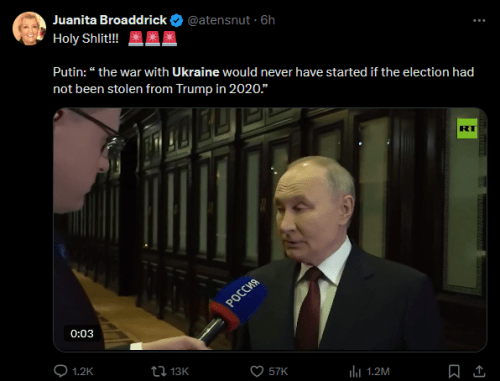The height and width of the screenshot is (381, 500).
Task: Click the share upload arrow icon
Action: 479,371
